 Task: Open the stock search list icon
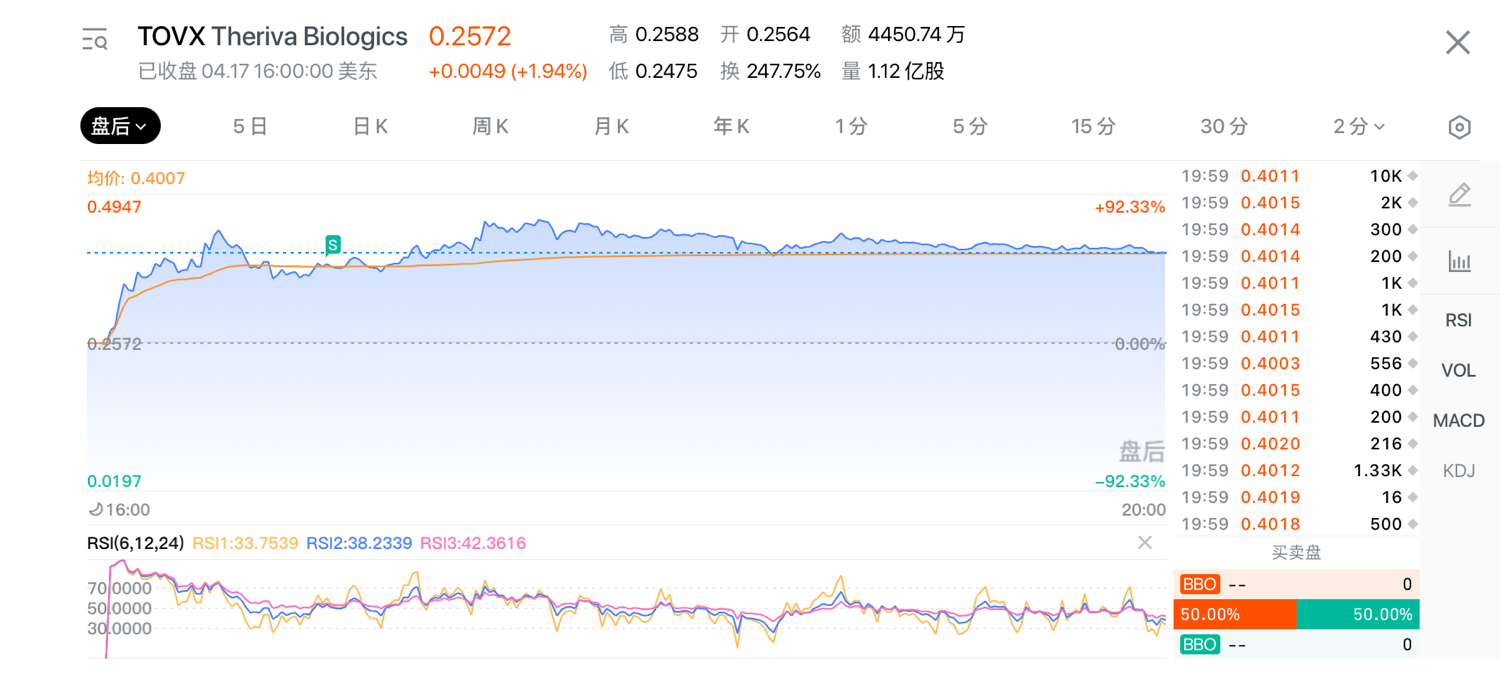click(x=94, y=40)
